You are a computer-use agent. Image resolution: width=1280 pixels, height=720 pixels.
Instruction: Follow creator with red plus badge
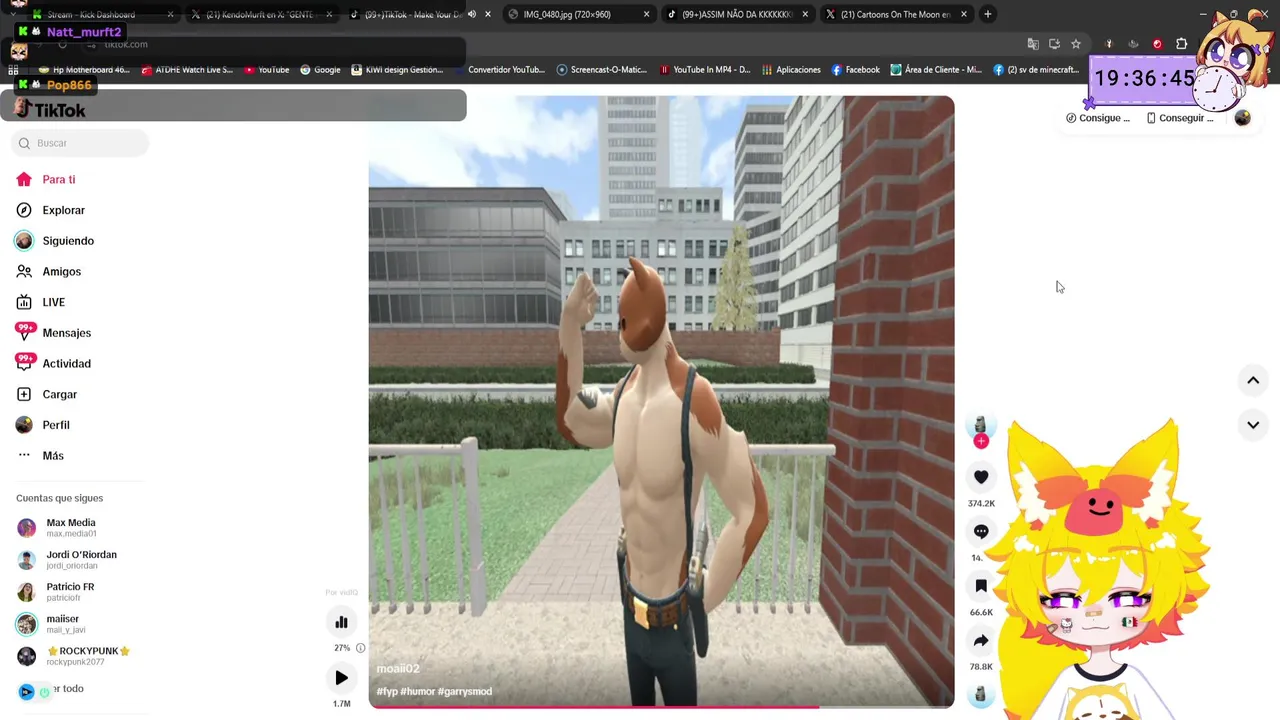coord(981,441)
